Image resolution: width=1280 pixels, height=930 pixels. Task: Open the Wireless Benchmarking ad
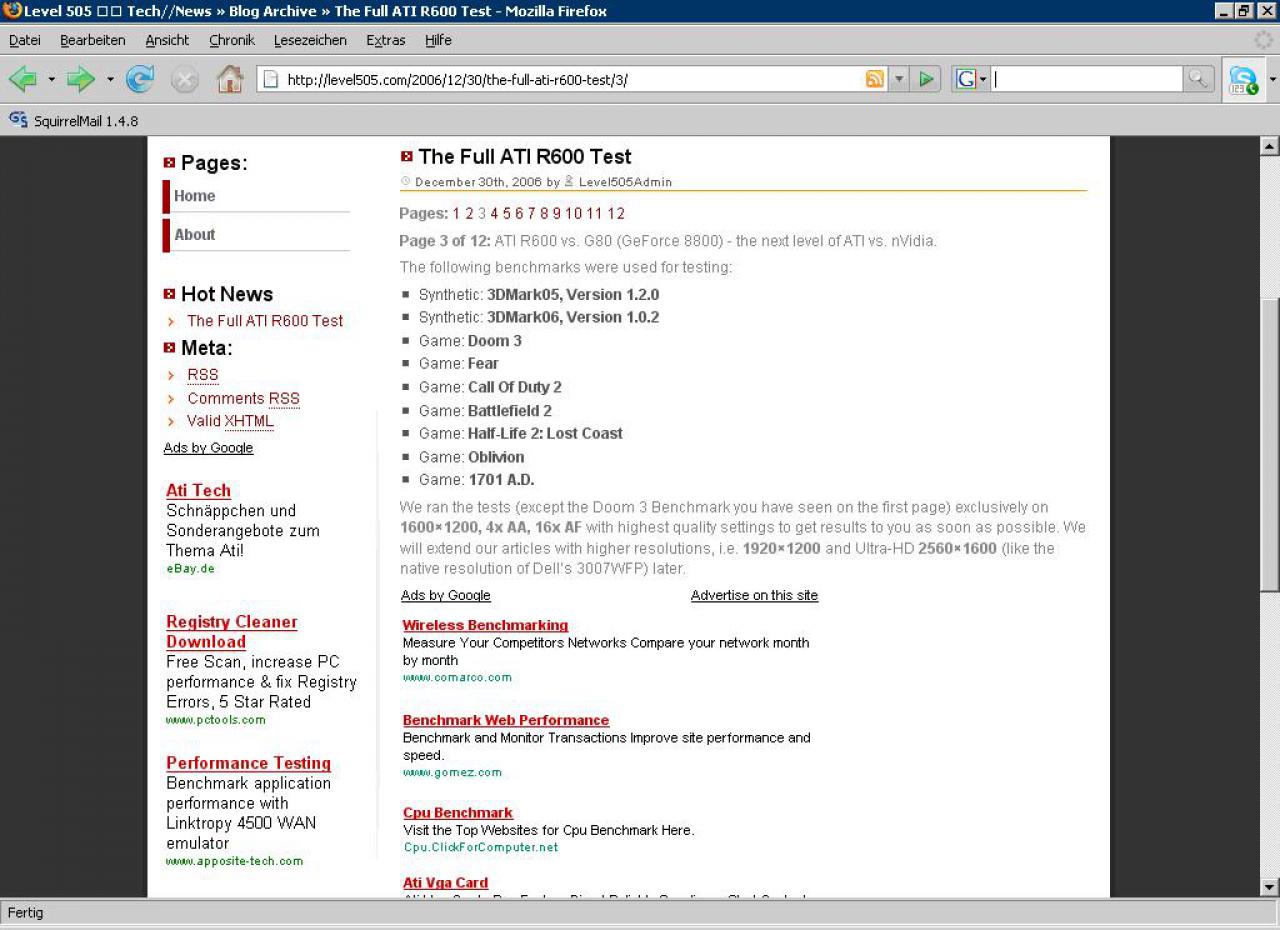point(485,626)
